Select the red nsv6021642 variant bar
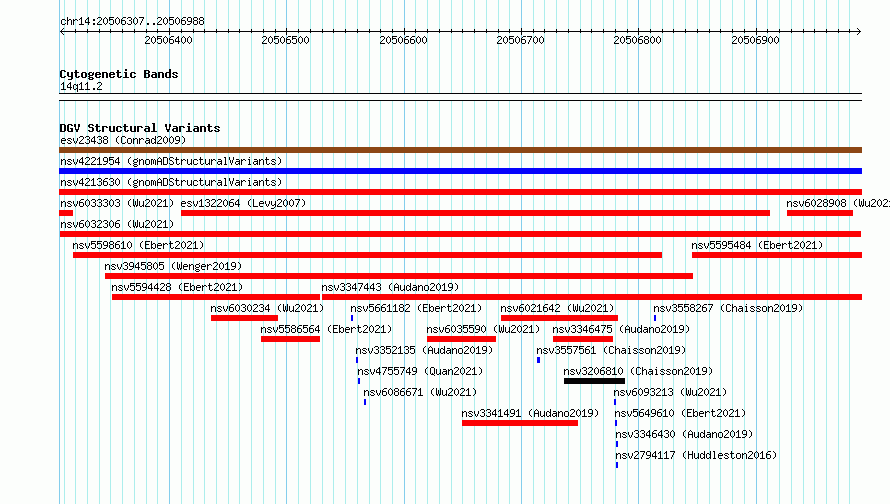The width and height of the screenshot is (890, 504). [559, 318]
